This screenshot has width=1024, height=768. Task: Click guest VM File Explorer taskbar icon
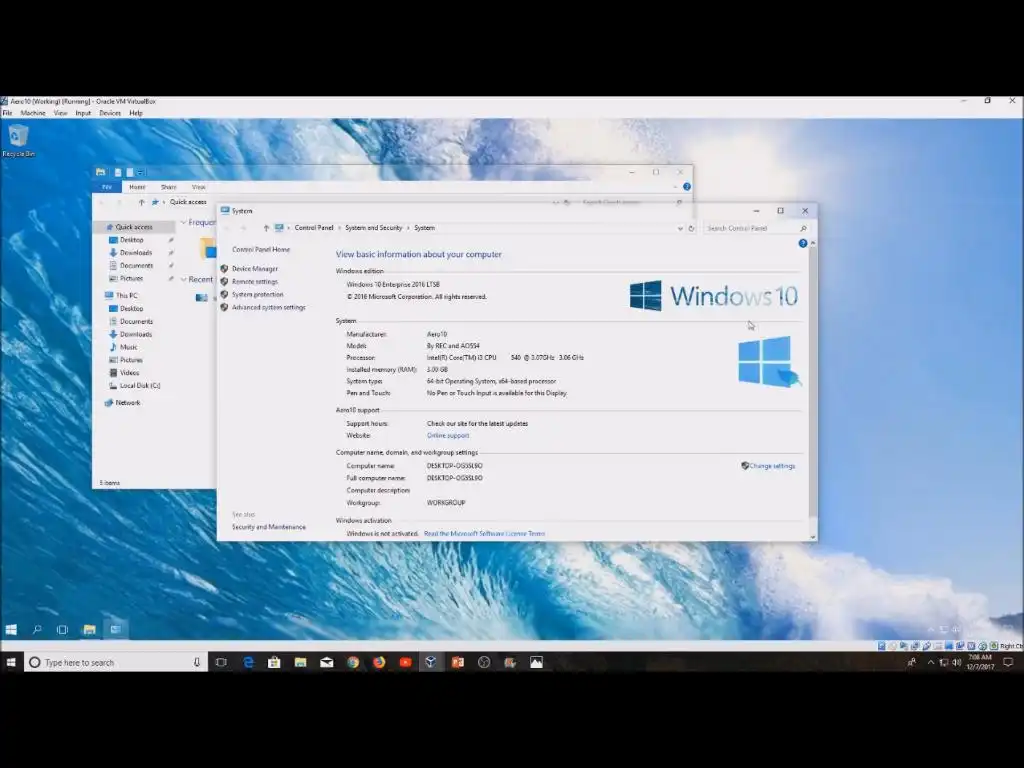click(89, 630)
